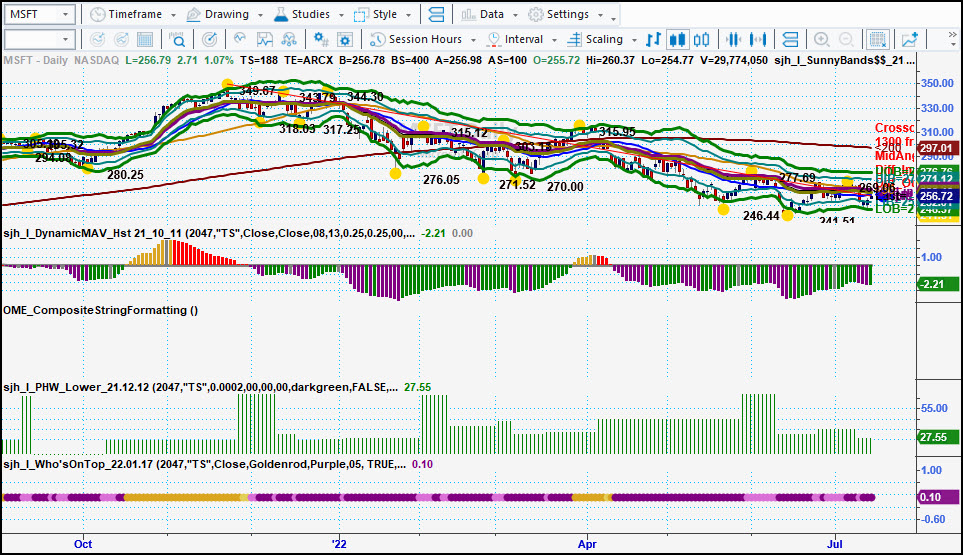Image resolution: width=963 pixels, height=555 pixels.
Task: Open the Scaling menu
Action: tap(602, 39)
